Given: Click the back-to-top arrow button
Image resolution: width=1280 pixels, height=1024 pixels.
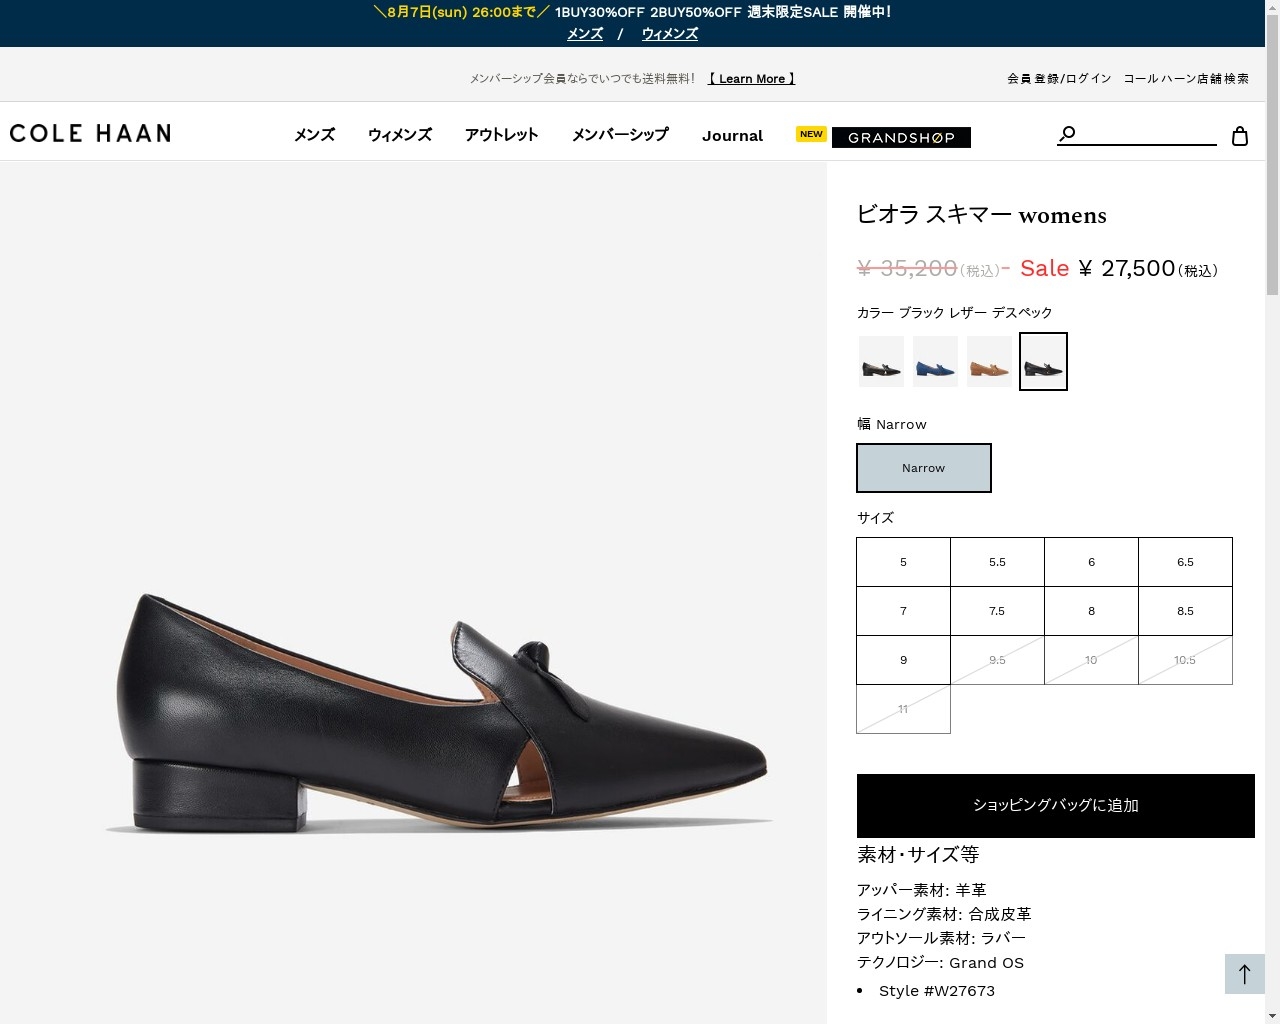Looking at the screenshot, I should [x=1245, y=974].
